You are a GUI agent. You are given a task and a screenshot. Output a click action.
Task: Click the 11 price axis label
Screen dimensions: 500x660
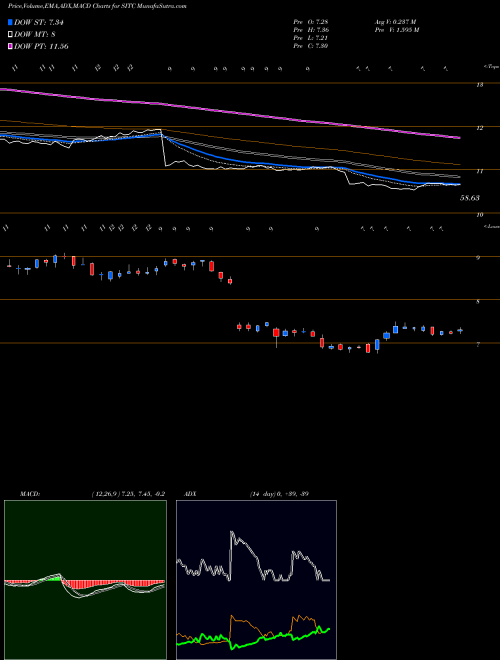coord(479,171)
